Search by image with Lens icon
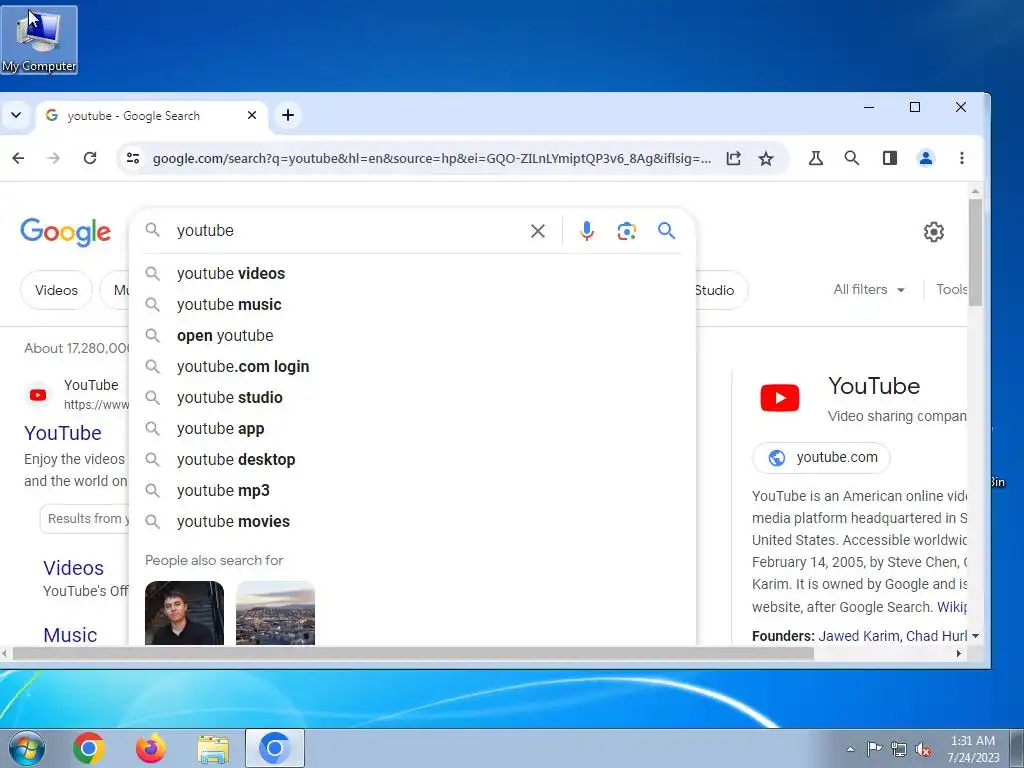This screenshot has width=1024, height=768. coord(626,231)
